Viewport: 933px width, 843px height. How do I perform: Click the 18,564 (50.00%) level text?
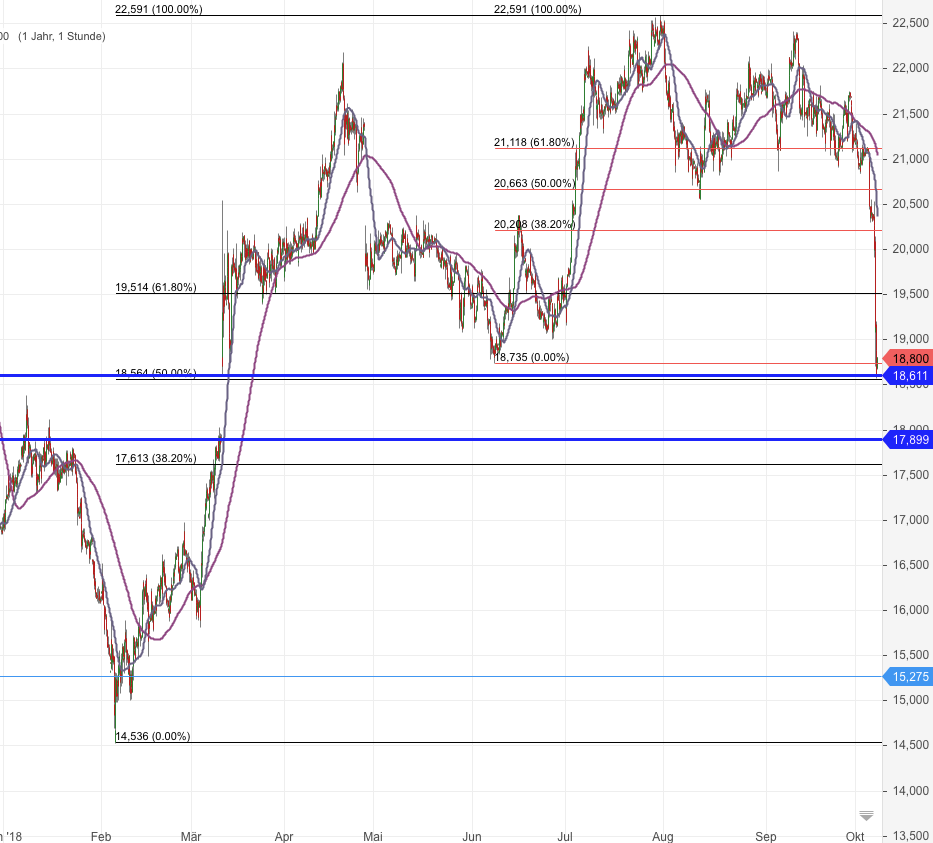tap(155, 371)
